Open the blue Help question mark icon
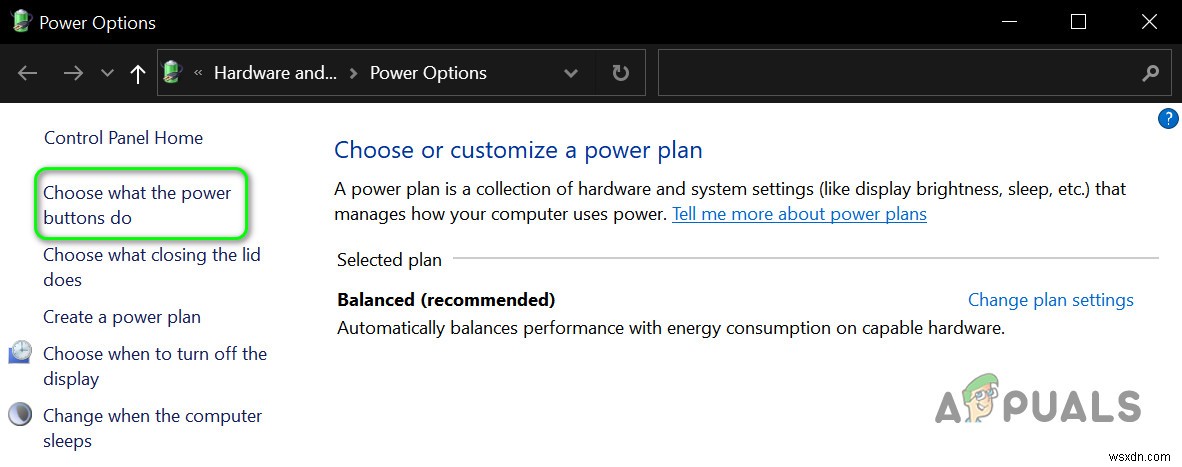 (1167, 119)
